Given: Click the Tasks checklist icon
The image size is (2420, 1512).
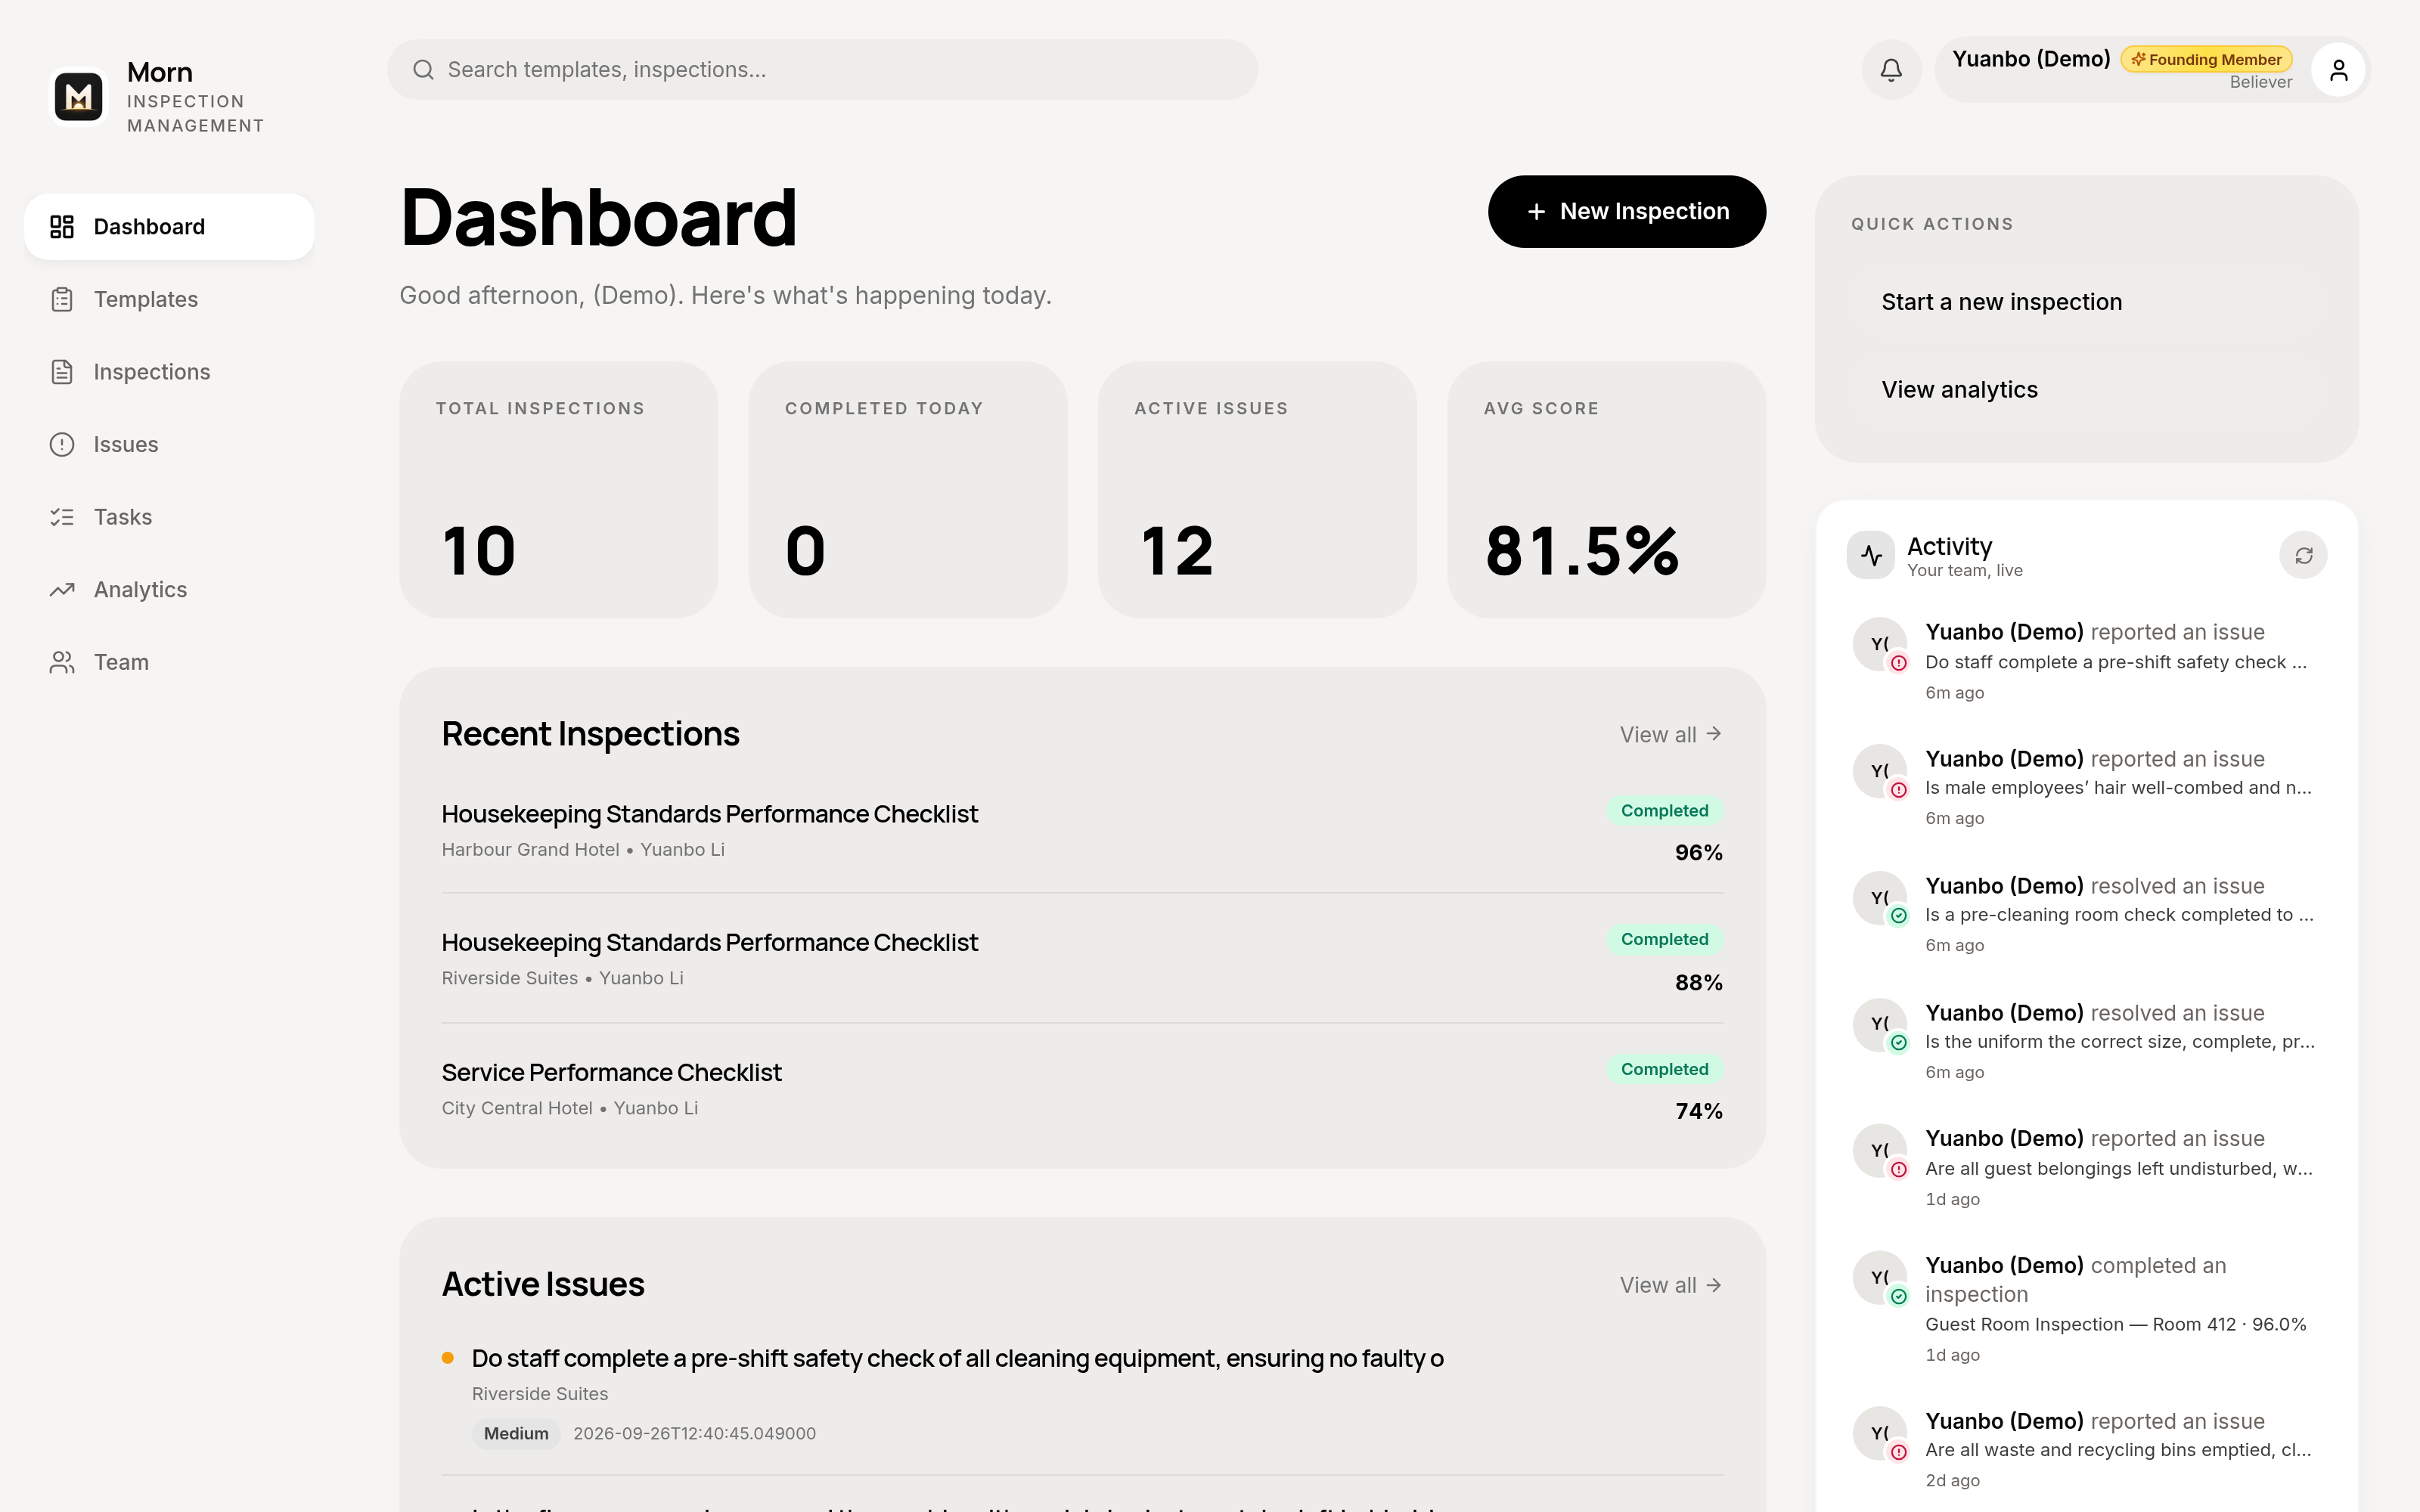Looking at the screenshot, I should pos(62,517).
